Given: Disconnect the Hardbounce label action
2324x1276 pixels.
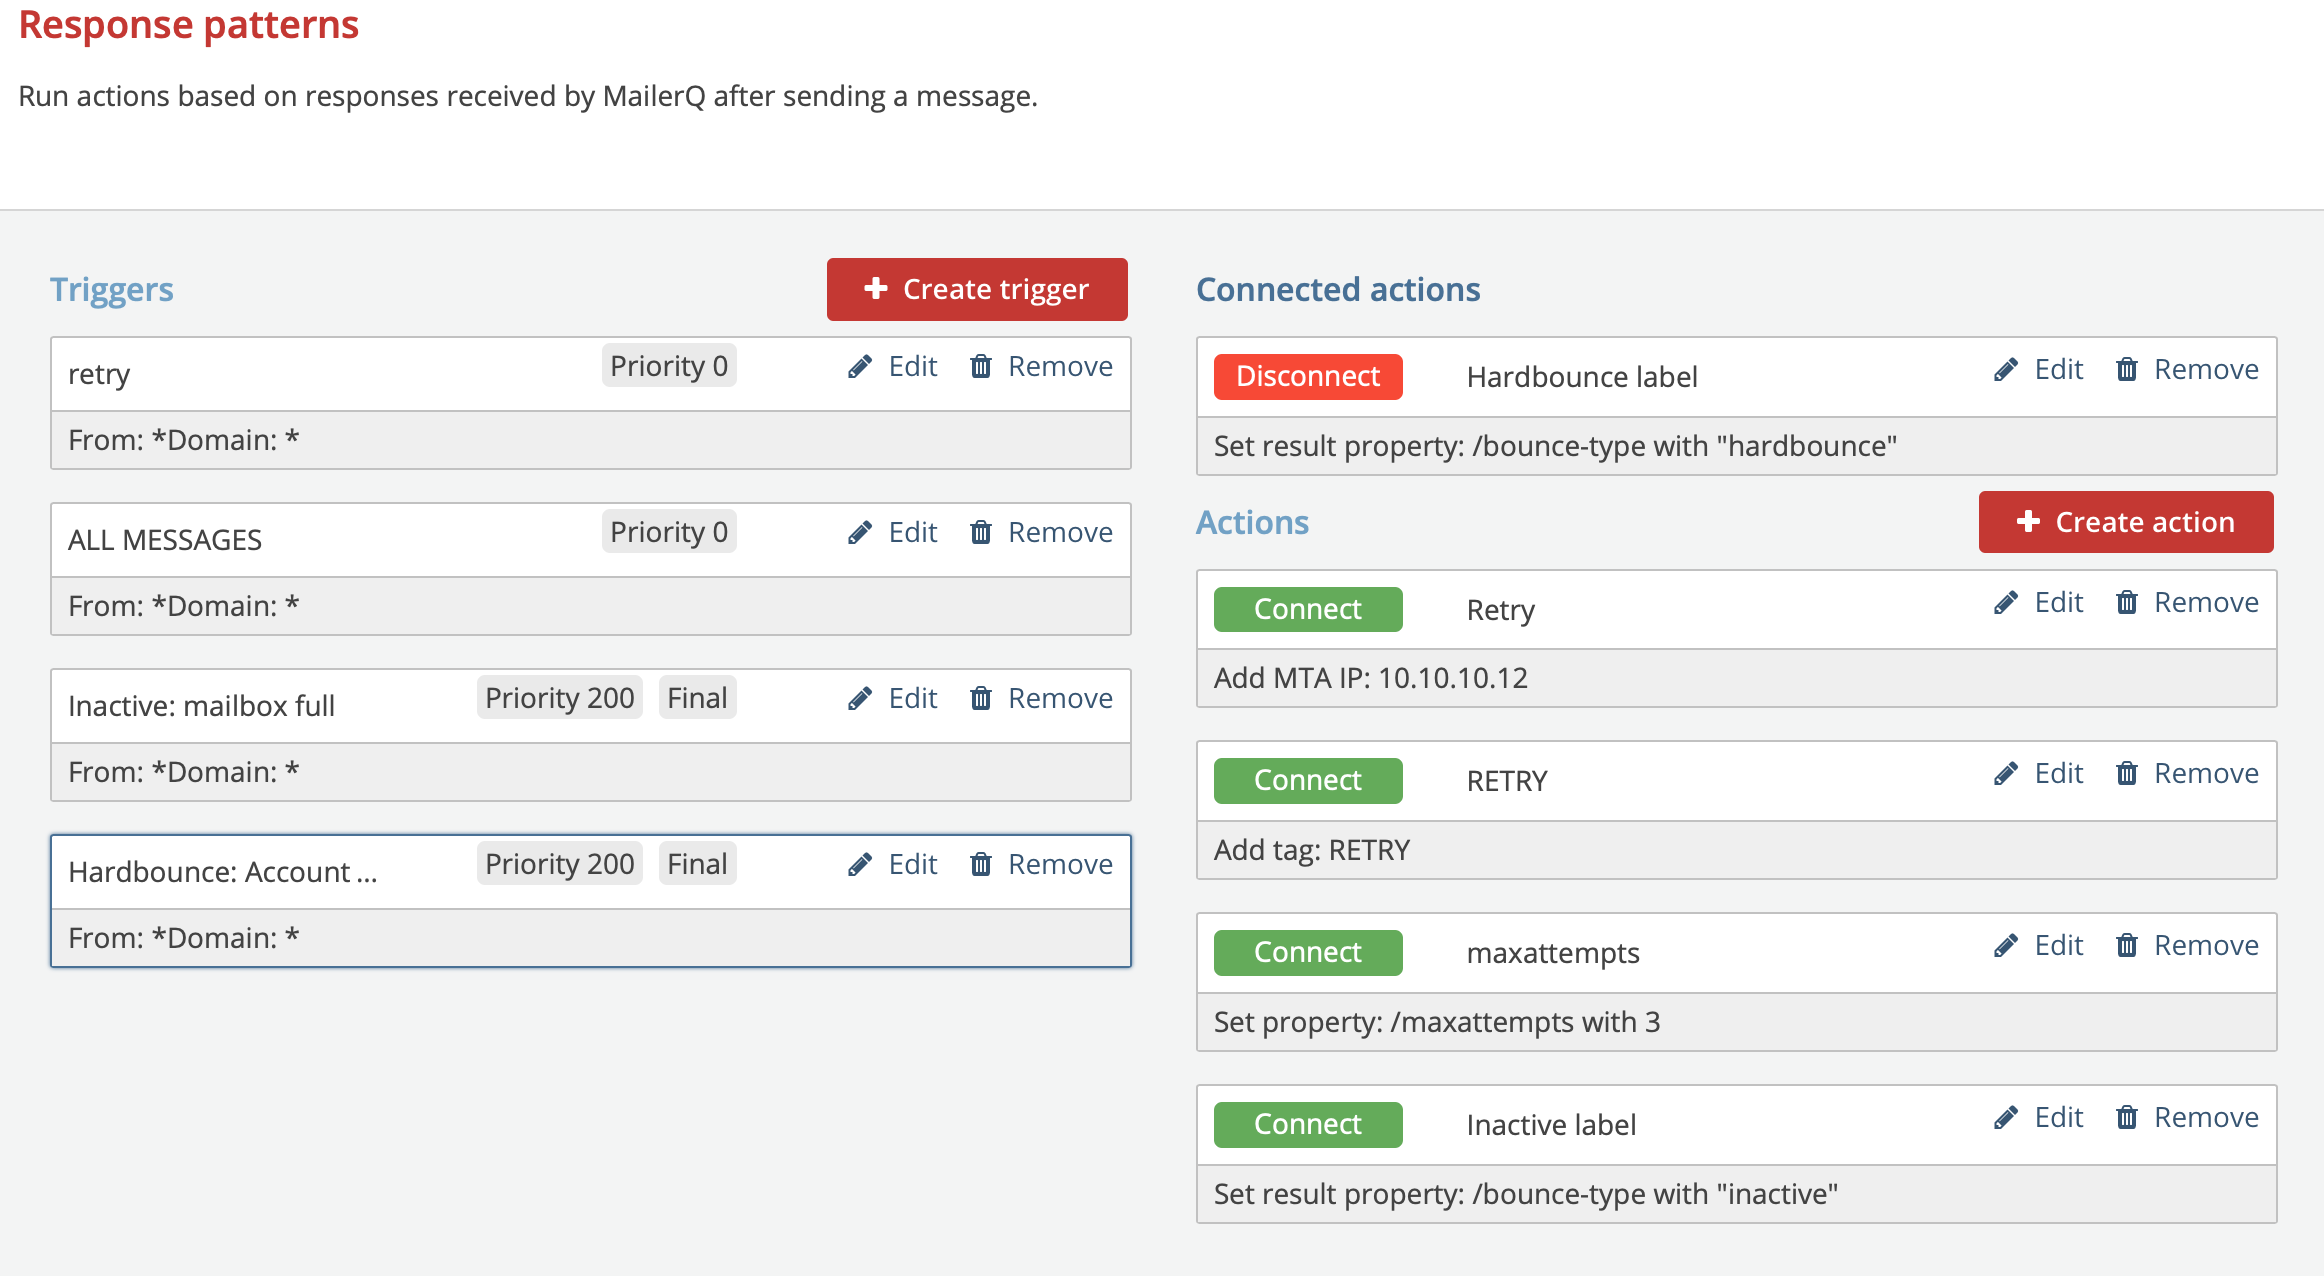Looking at the screenshot, I should click(1307, 377).
